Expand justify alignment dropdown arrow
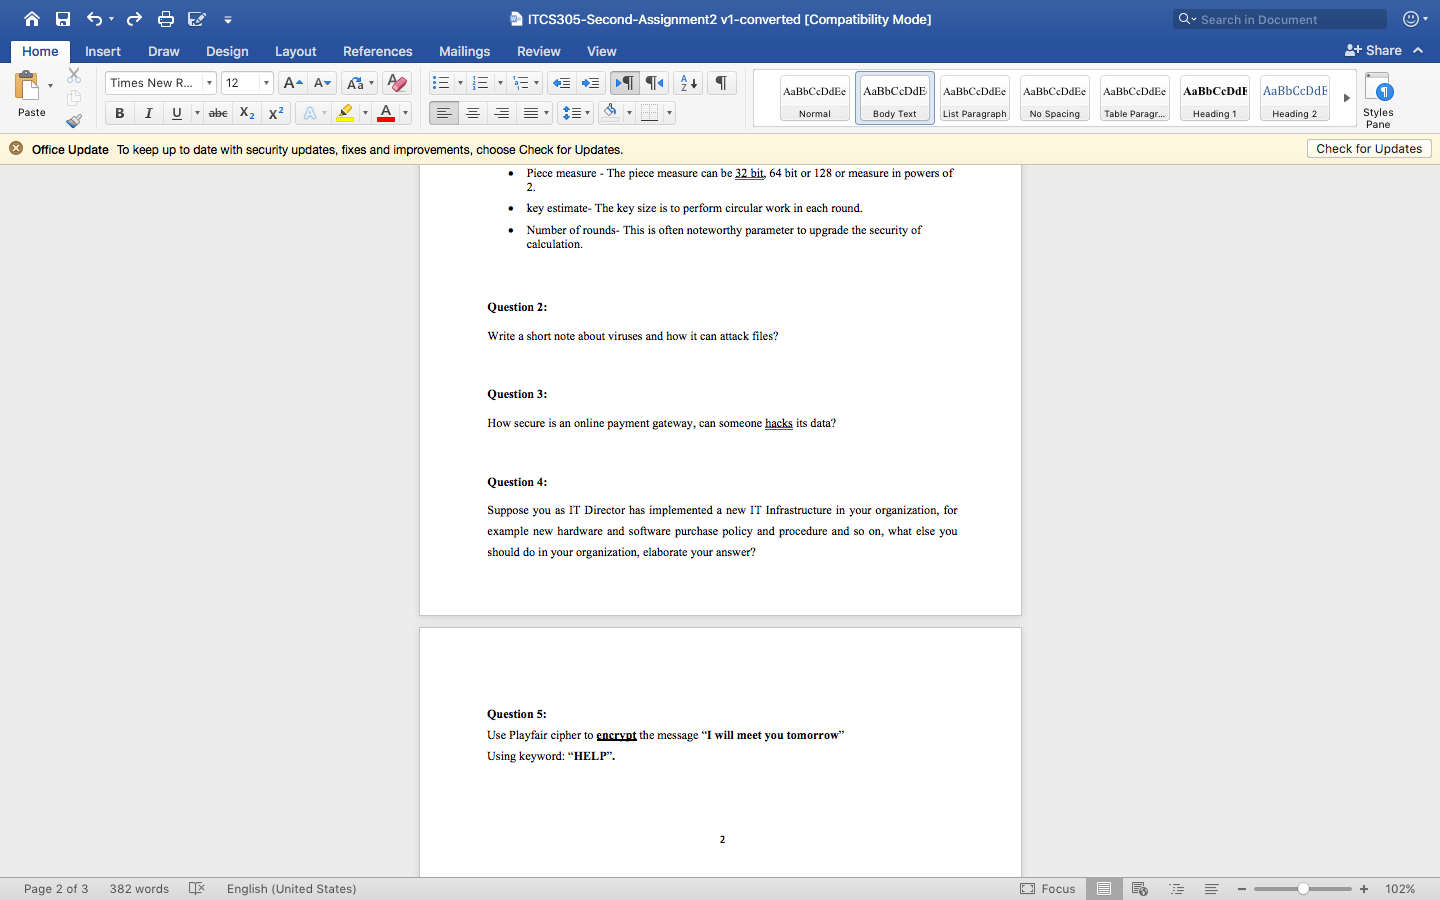1440x900 pixels. [547, 113]
